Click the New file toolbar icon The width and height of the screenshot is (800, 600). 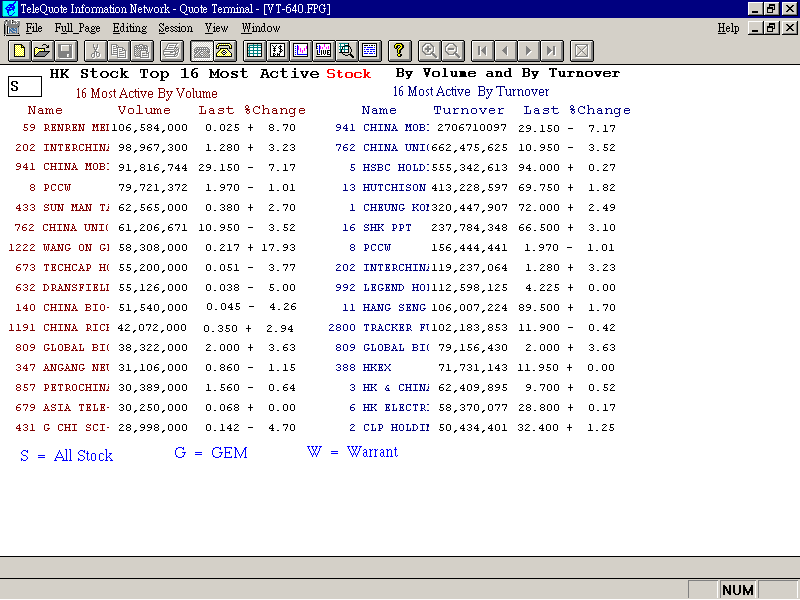point(19,51)
